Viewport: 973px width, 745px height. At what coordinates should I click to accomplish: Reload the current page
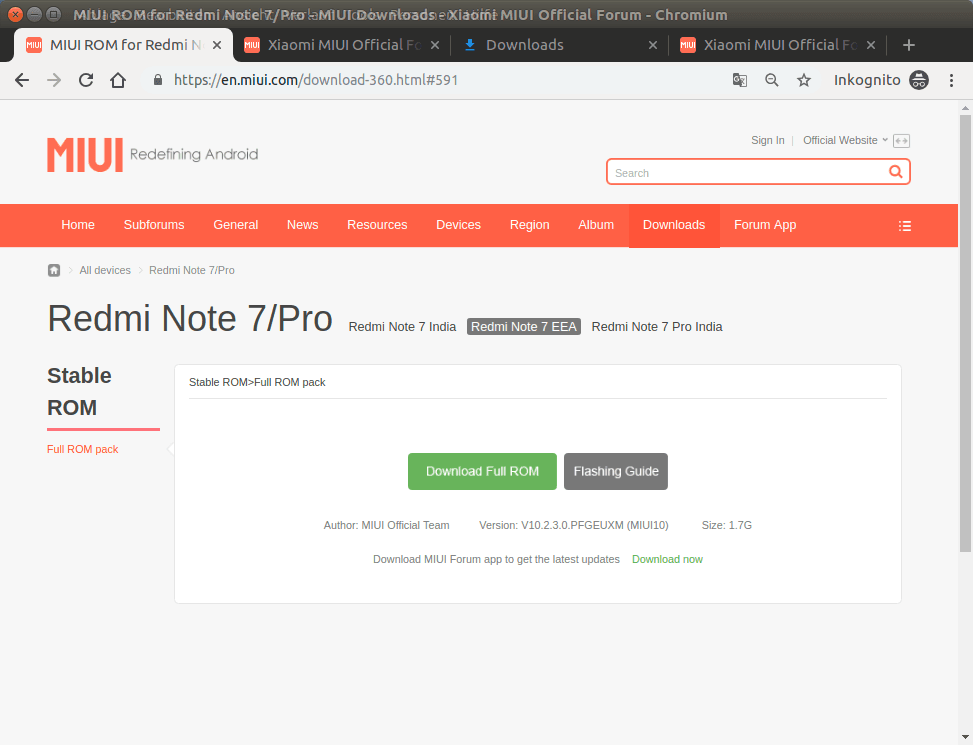(x=86, y=80)
